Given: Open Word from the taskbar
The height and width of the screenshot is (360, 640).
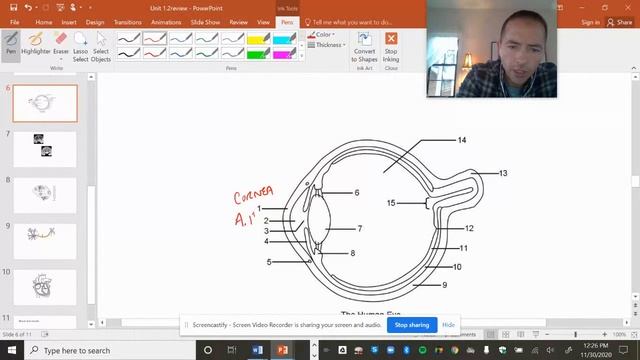Looking at the screenshot, I should 258,350.
